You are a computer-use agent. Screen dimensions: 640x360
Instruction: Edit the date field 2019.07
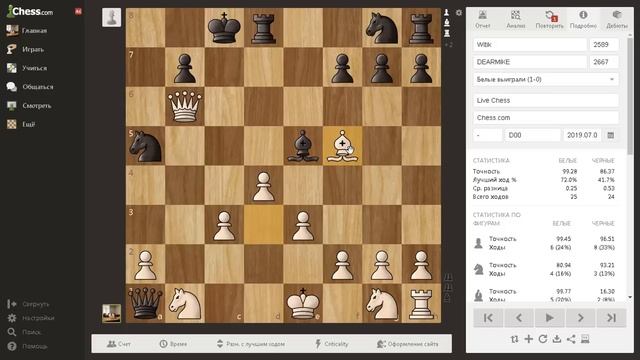pyautogui.click(x=582, y=135)
